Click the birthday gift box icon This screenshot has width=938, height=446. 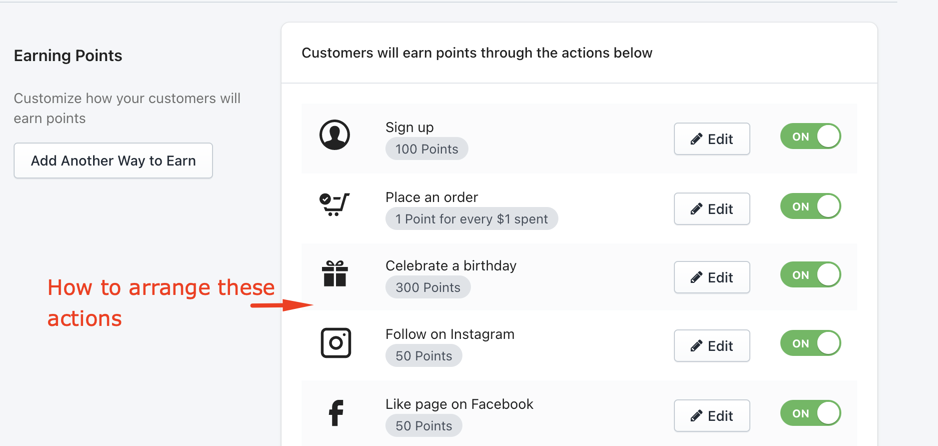335,274
